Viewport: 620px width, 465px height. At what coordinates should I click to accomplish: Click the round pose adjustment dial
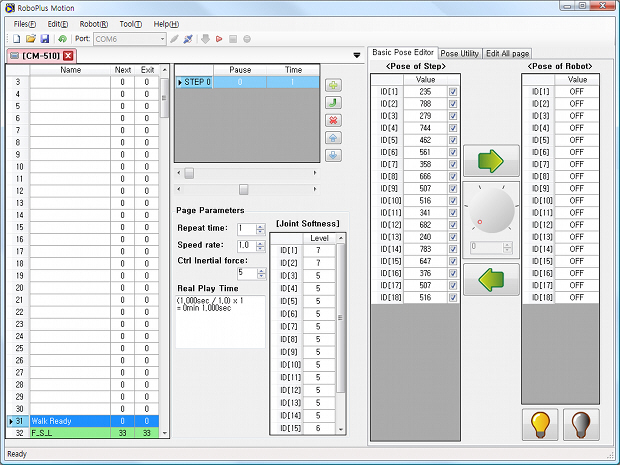coord(491,209)
